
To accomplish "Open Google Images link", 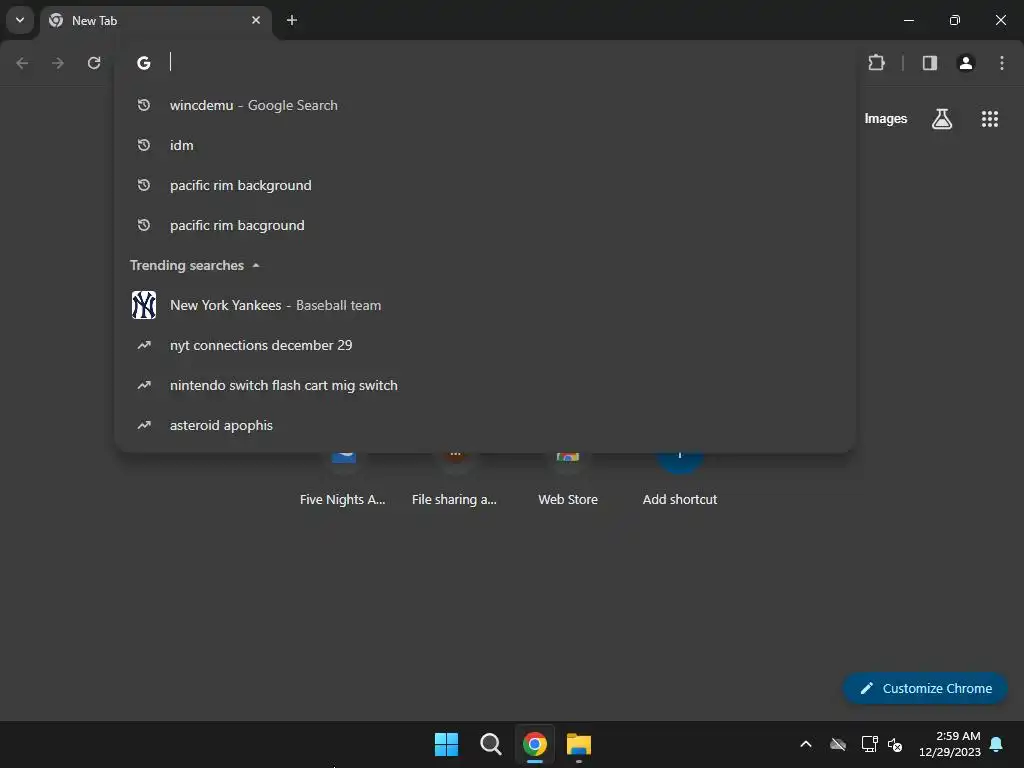I will pyautogui.click(x=886, y=119).
